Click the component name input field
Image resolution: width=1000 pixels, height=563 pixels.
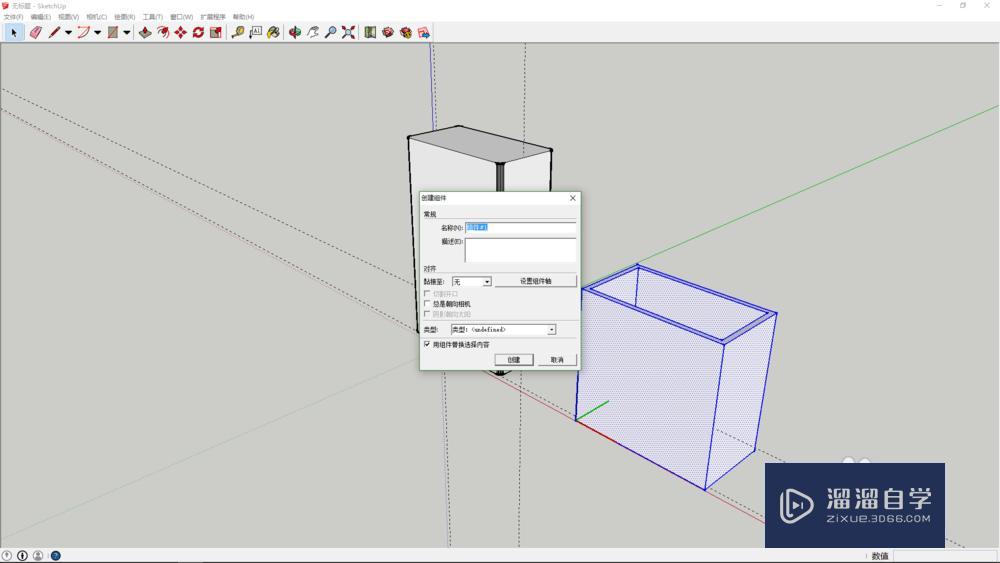tap(520, 228)
